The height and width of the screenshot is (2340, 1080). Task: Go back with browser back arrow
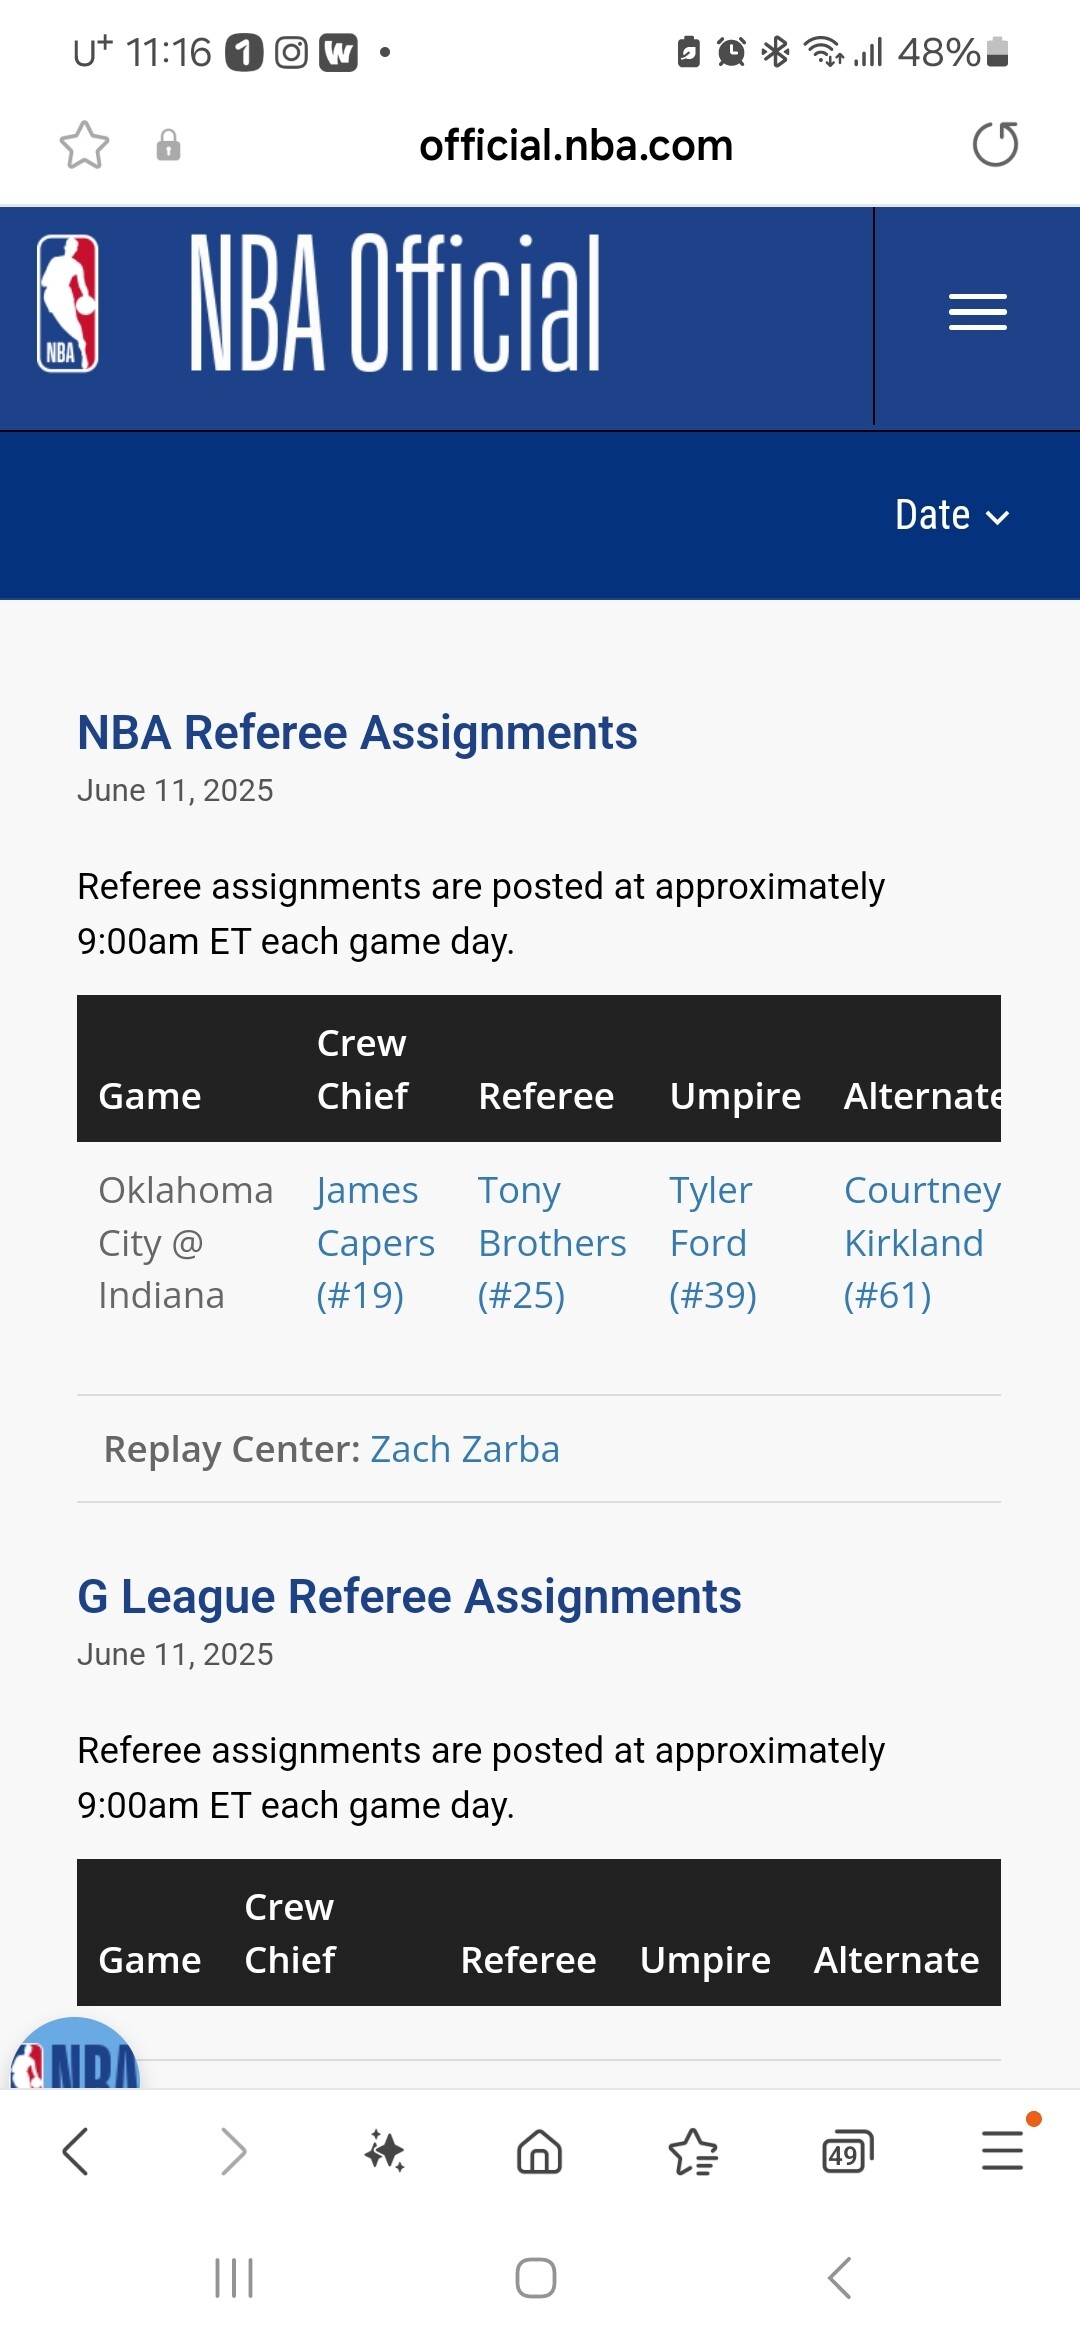[76, 2151]
